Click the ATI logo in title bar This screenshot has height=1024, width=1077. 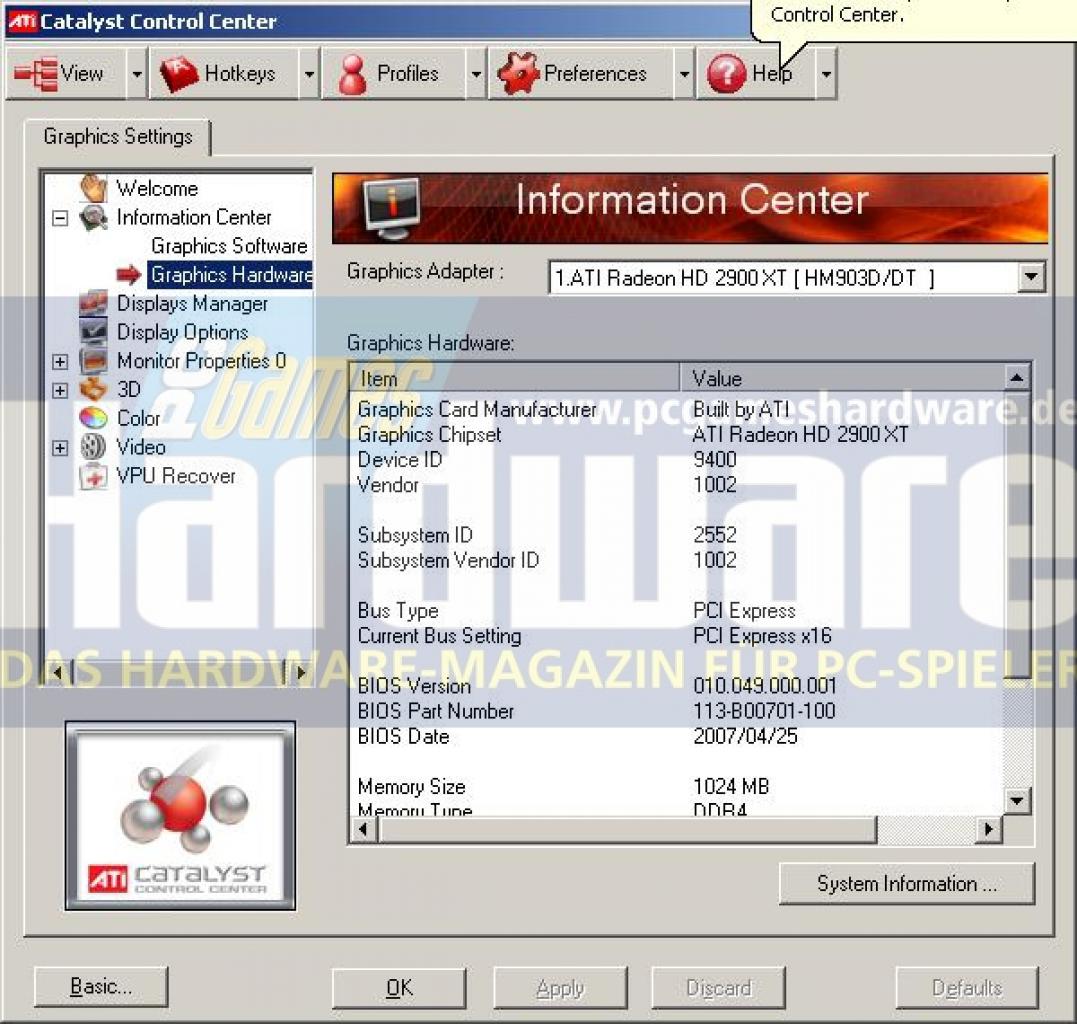click(21, 21)
